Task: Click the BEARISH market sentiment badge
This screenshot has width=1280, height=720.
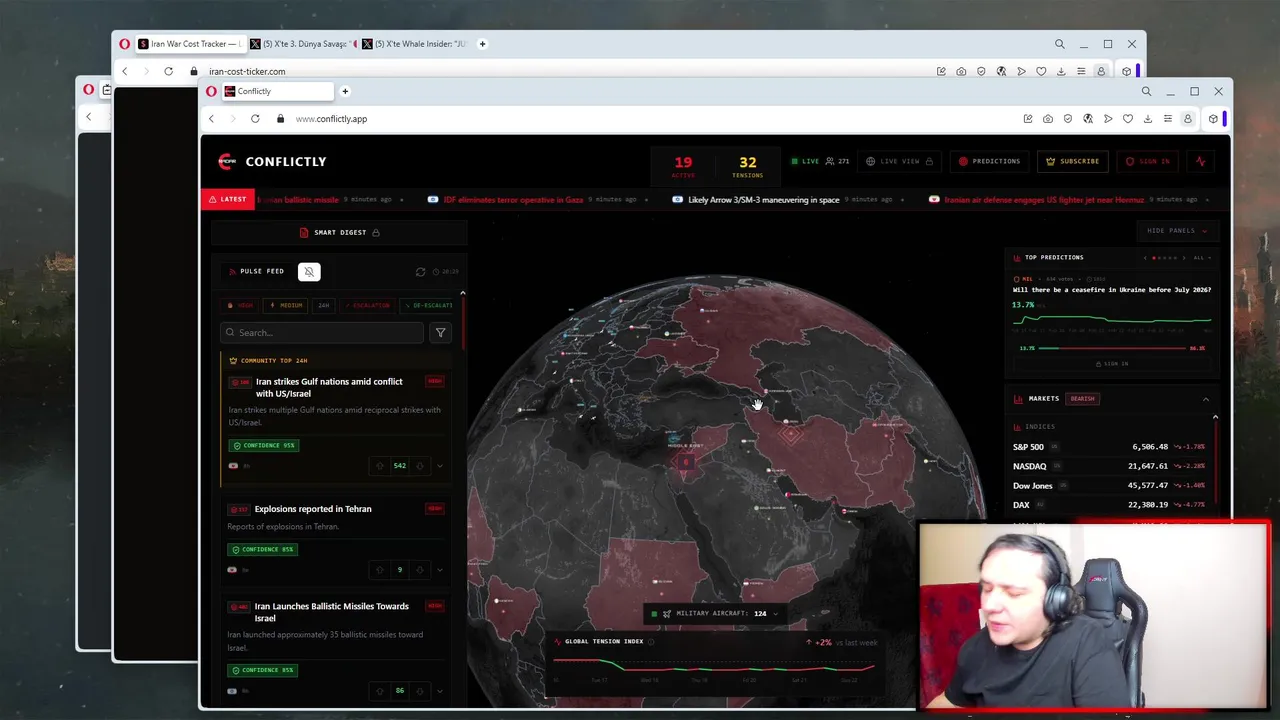Action: [1082, 399]
